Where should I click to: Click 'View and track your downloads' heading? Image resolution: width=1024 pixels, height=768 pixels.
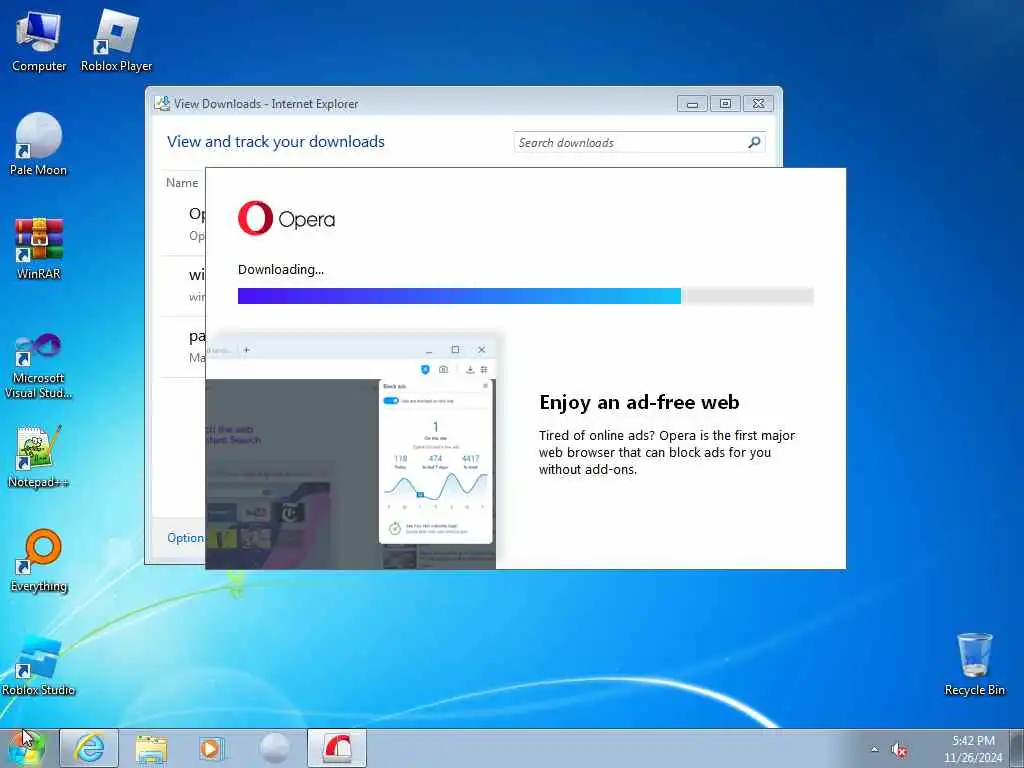pos(276,142)
